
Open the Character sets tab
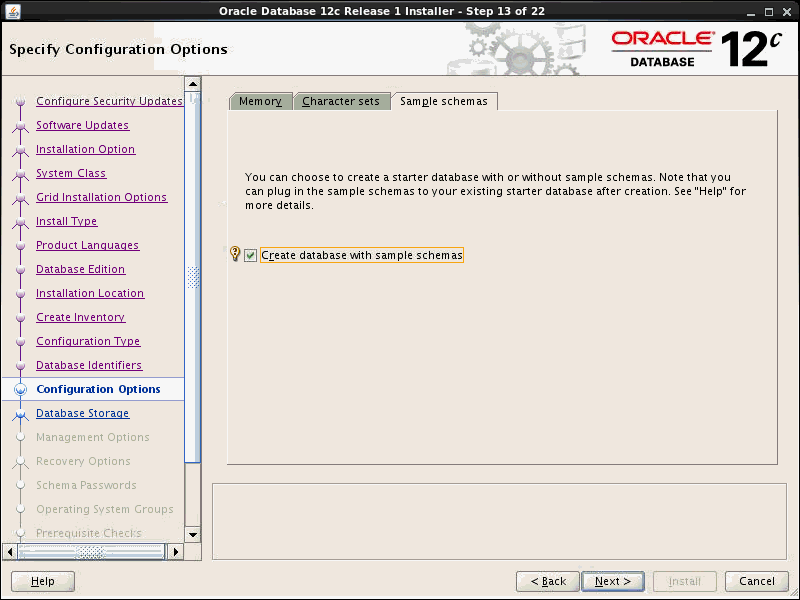[x=342, y=101]
